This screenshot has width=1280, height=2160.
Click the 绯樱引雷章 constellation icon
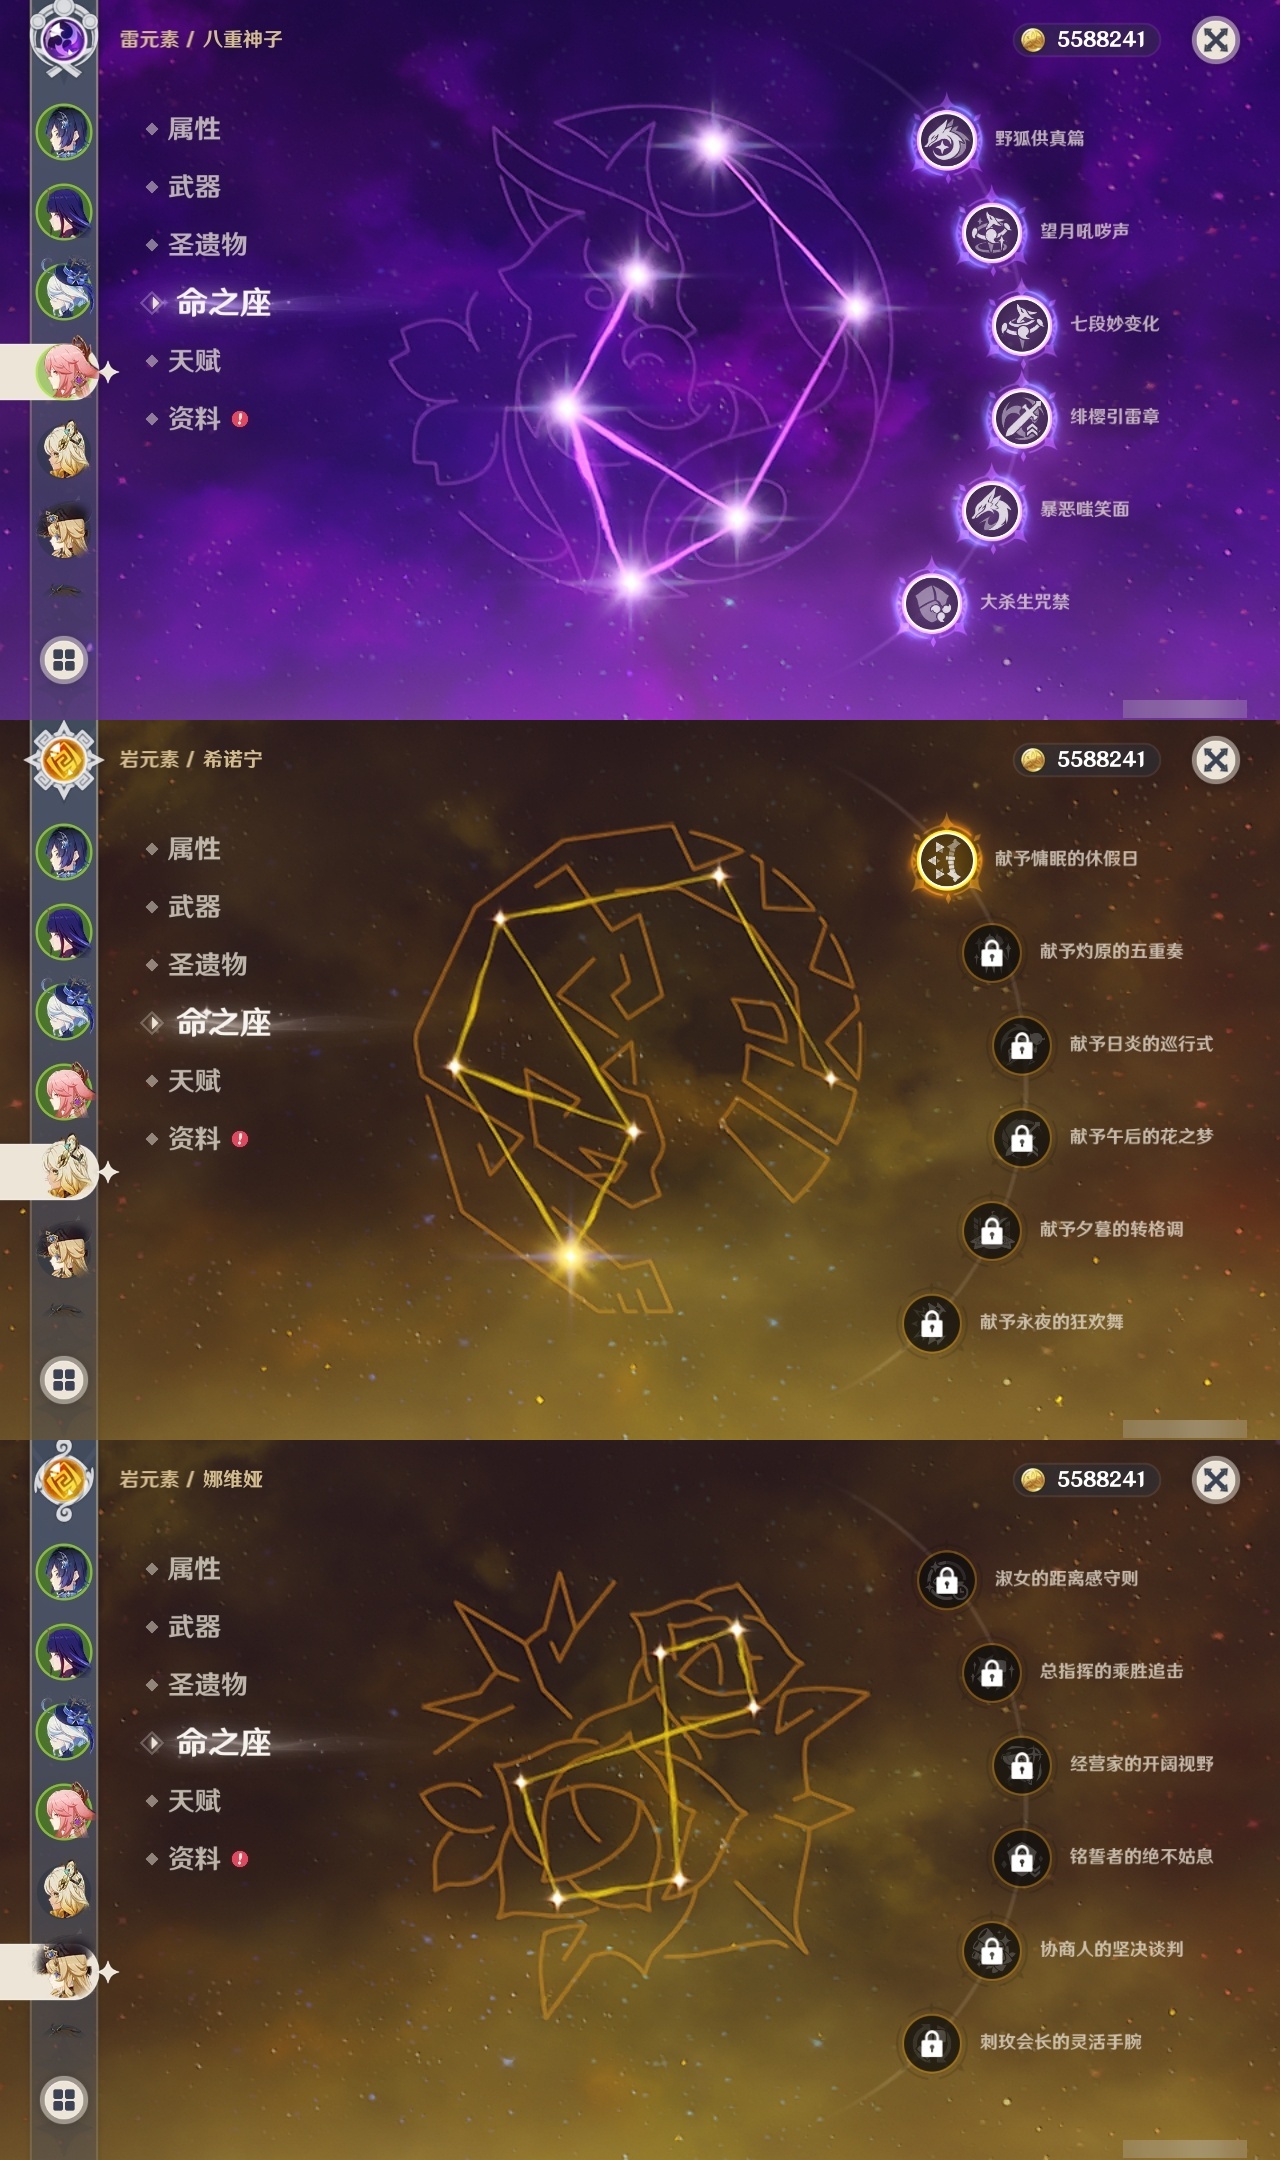pyautogui.click(x=1021, y=417)
